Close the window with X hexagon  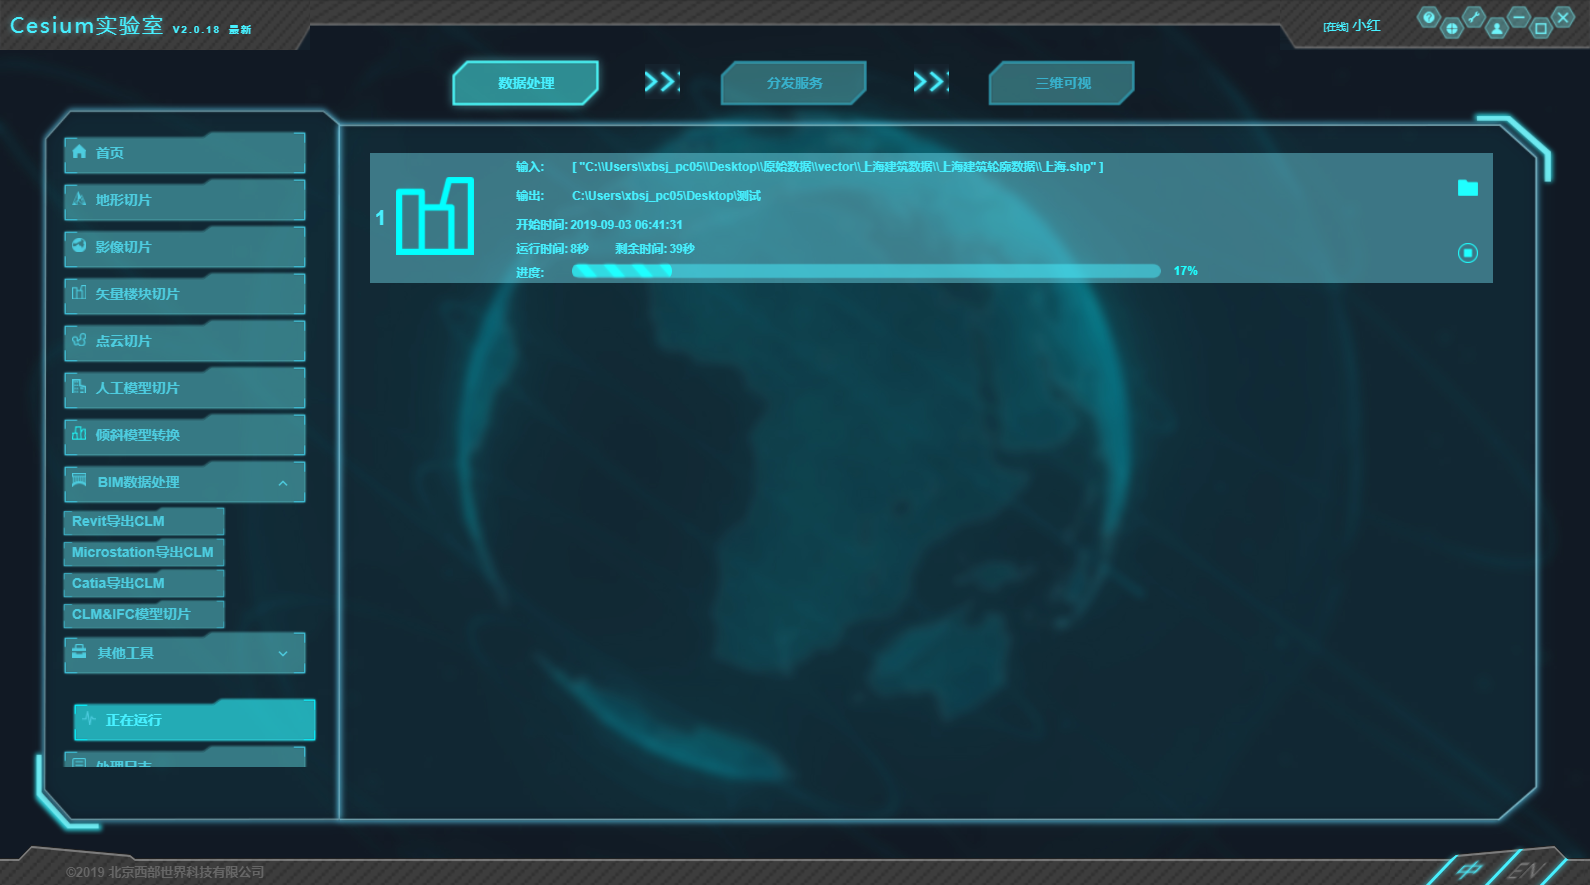click(1563, 17)
